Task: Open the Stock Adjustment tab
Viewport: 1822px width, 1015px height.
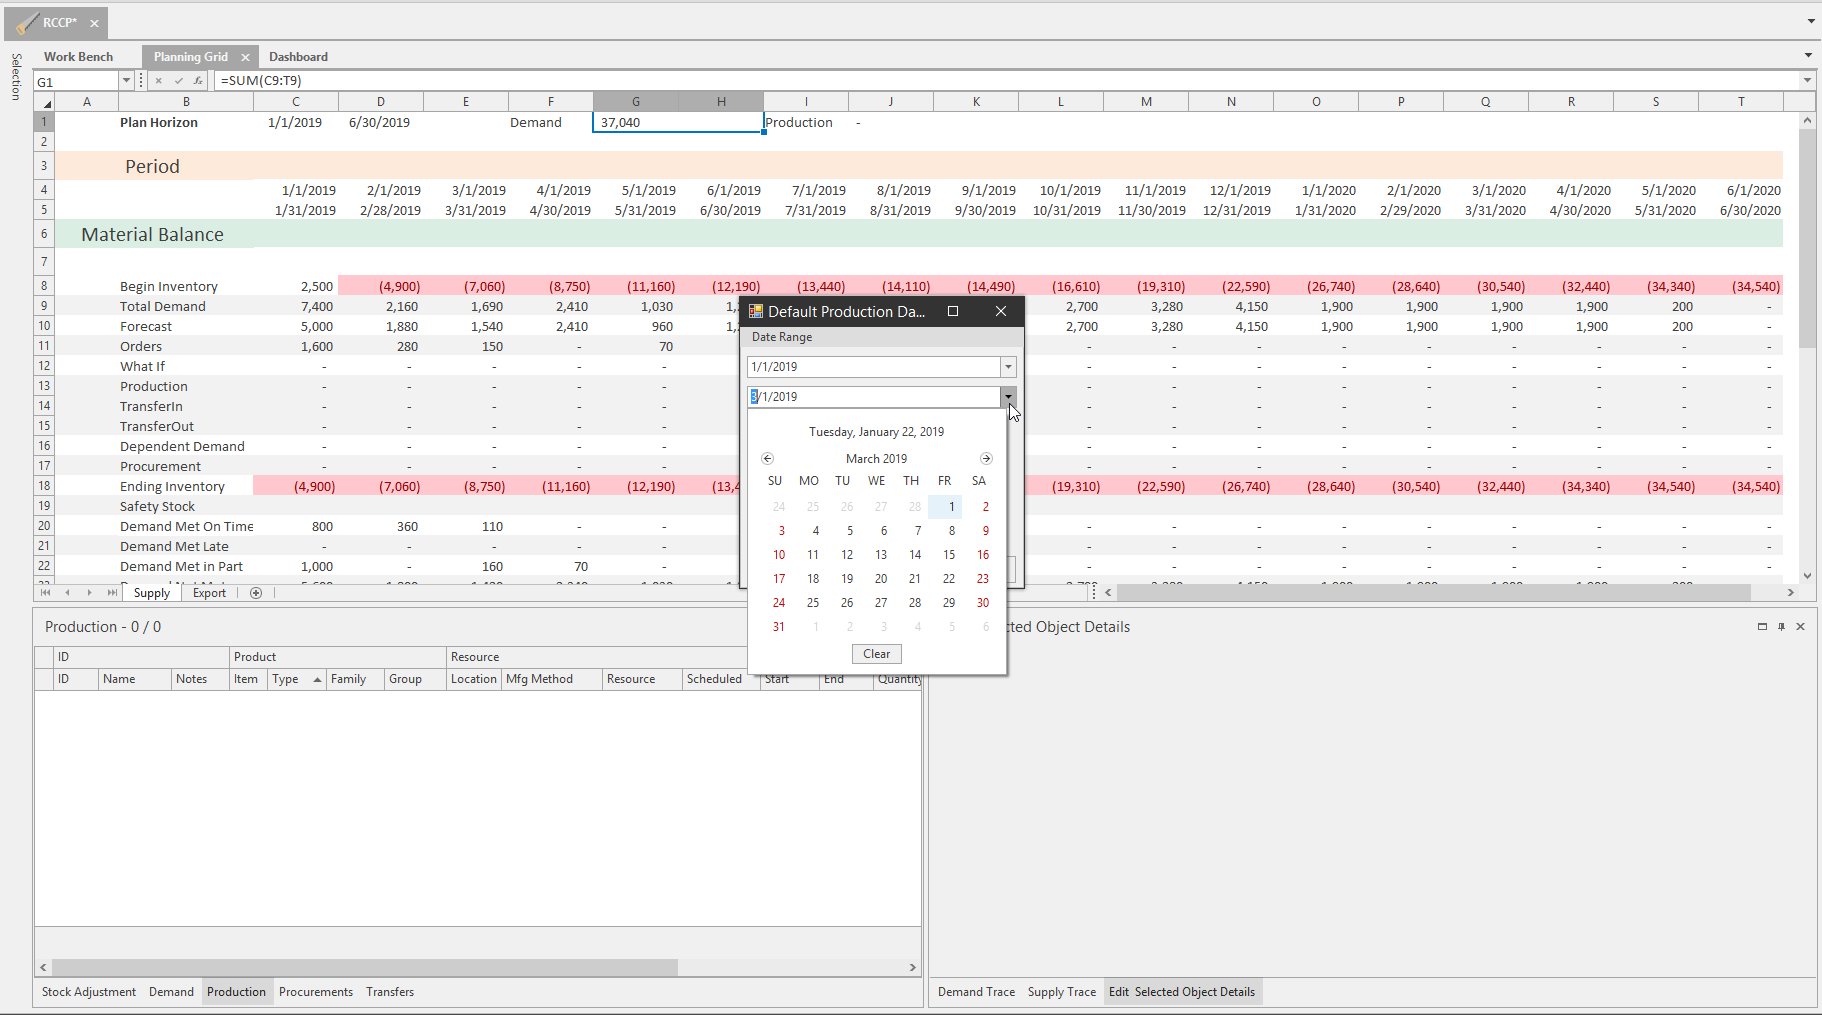Action: [89, 992]
